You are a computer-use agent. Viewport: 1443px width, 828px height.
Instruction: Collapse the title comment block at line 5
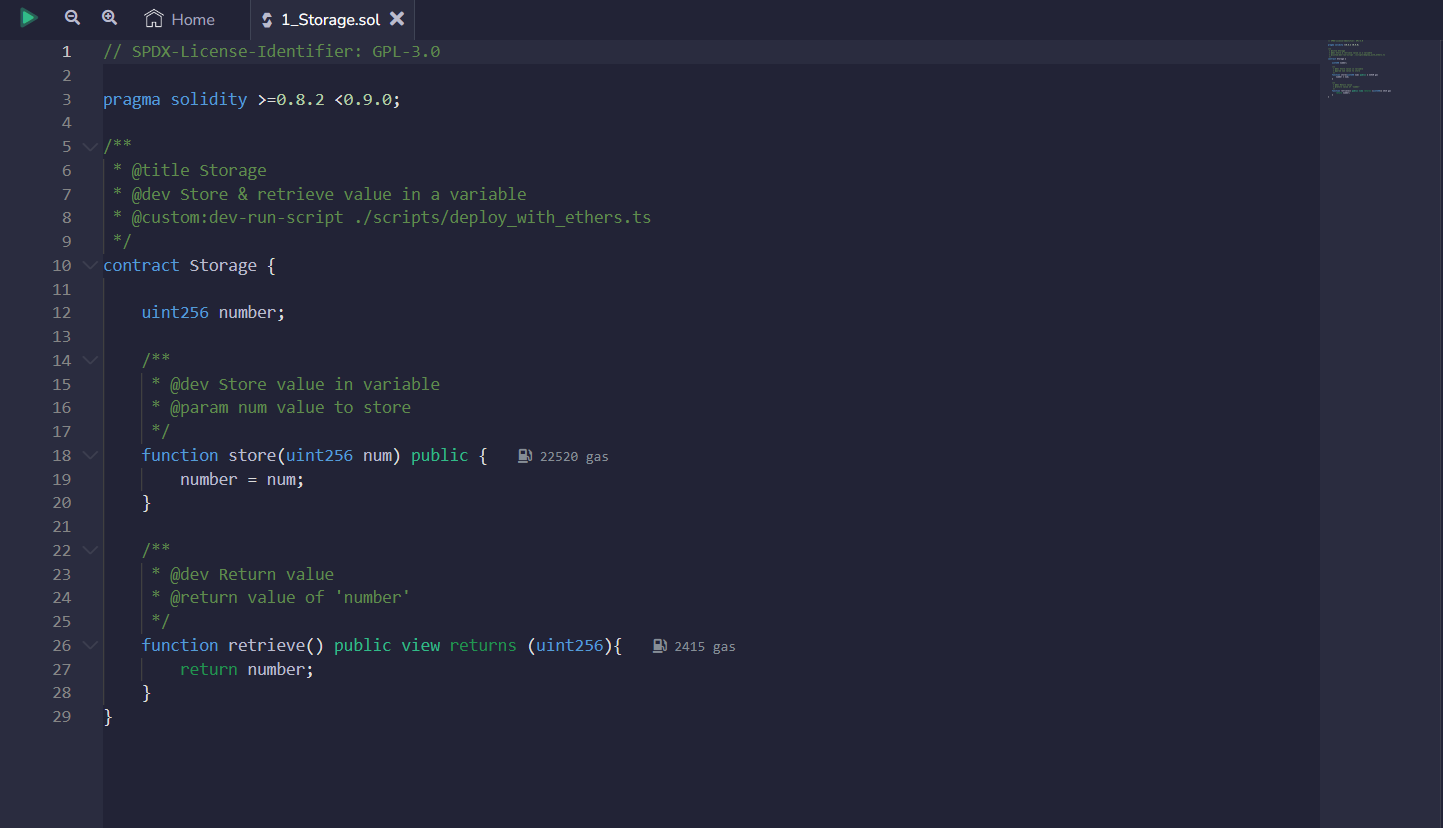point(90,147)
